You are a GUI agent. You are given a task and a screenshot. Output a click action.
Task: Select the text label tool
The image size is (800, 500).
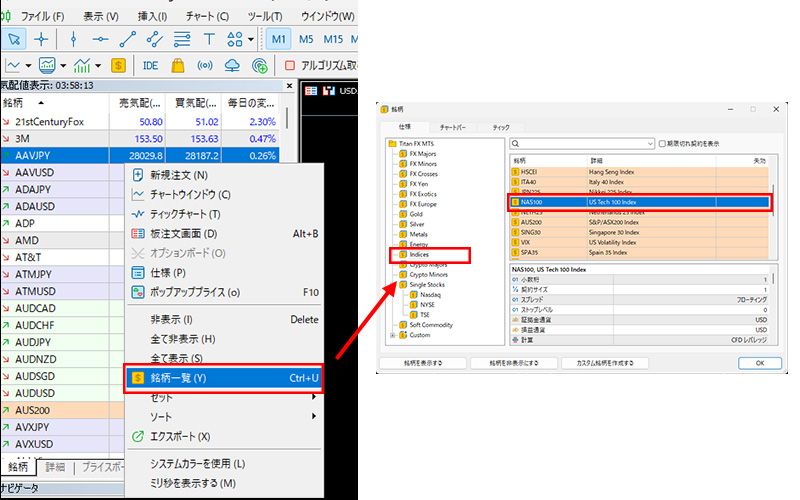coord(209,39)
